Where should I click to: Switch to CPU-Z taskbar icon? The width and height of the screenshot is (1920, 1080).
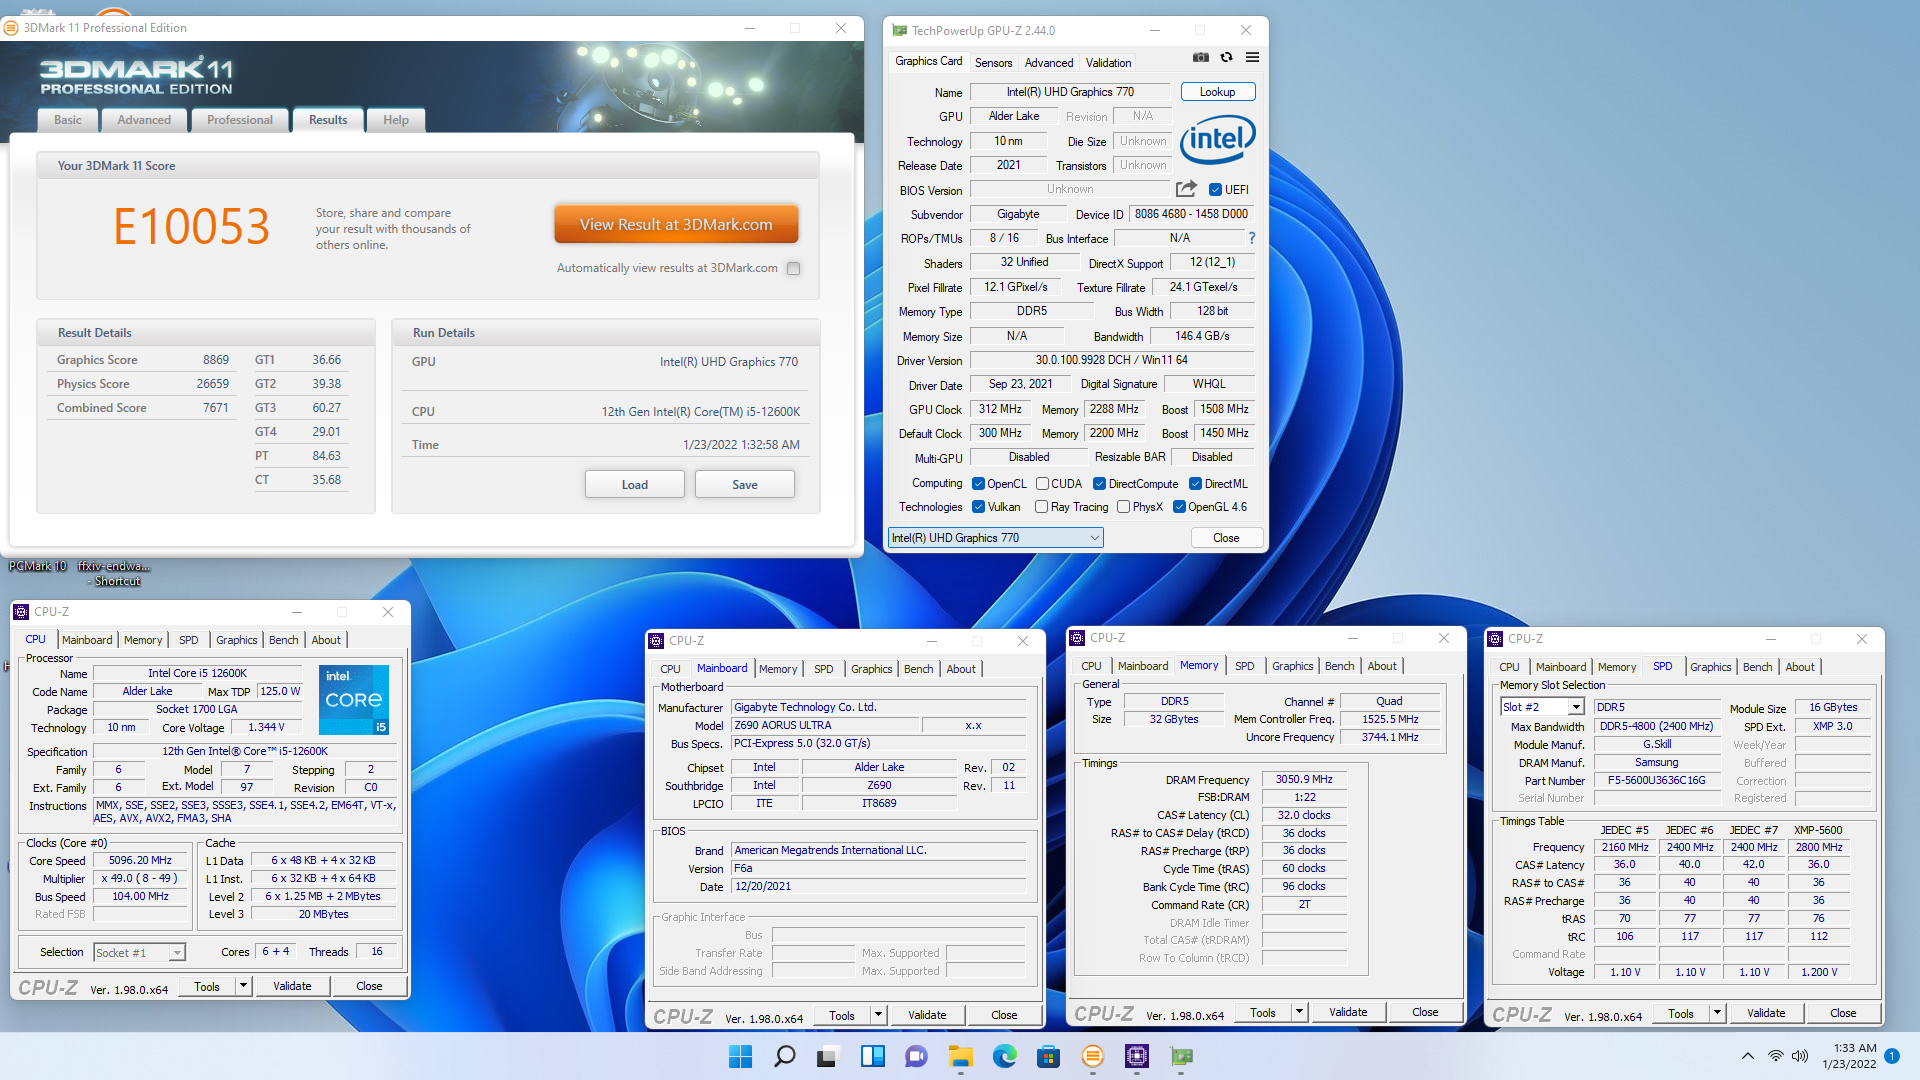click(1137, 1056)
